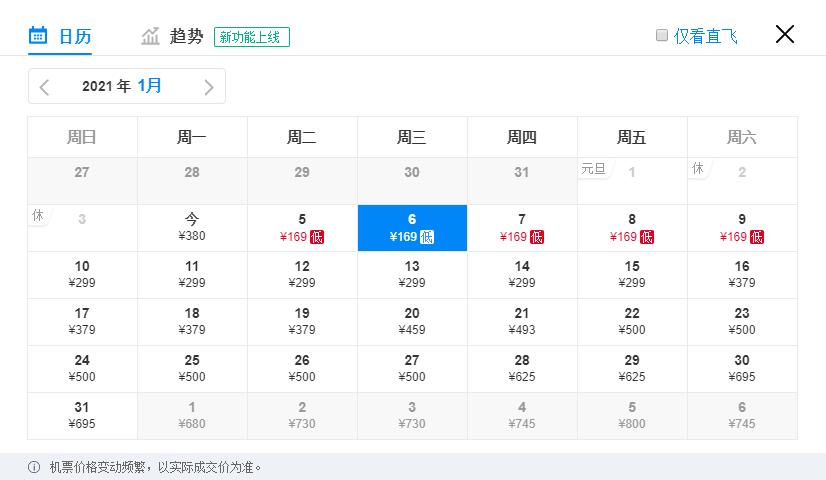Click the 新功能上线 badge
This screenshot has width=826, height=480.
coord(252,37)
